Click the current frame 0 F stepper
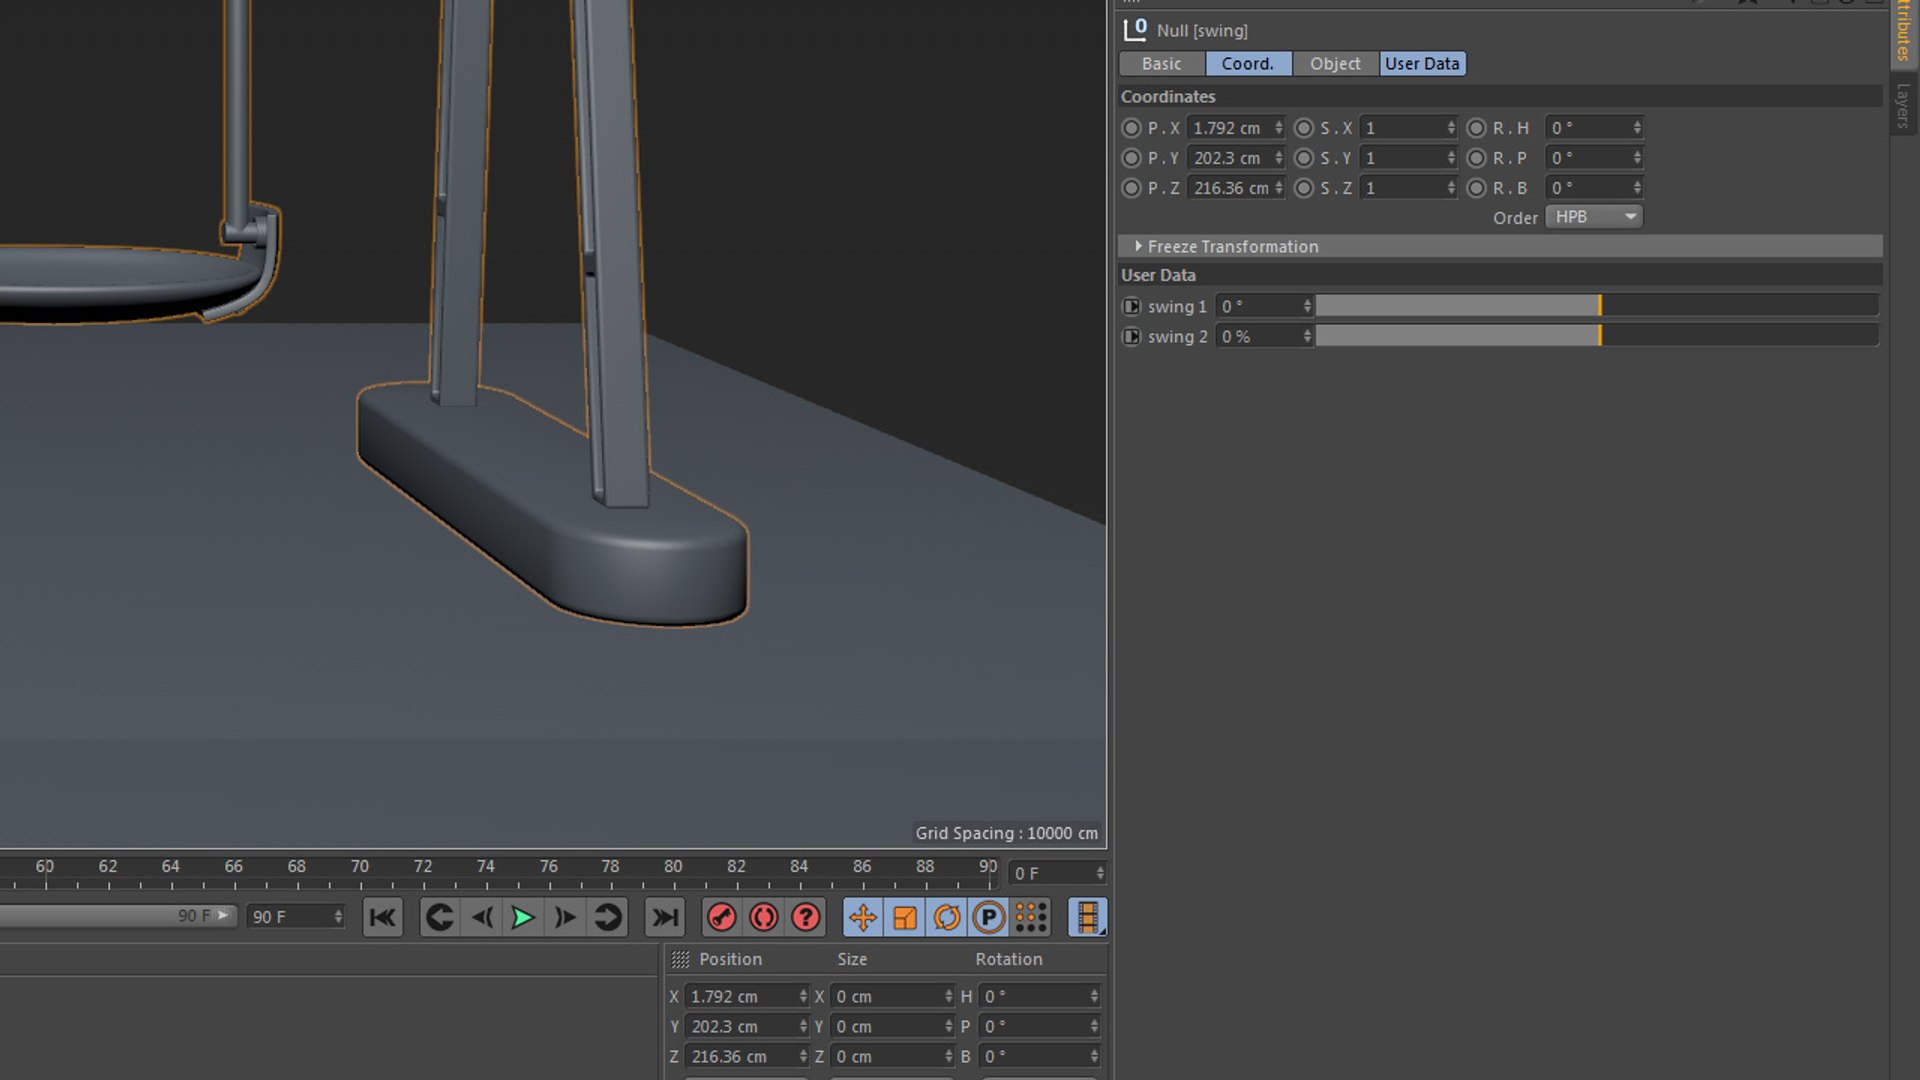Image resolution: width=1920 pixels, height=1080 pixels. click(x=1100, y=873)
